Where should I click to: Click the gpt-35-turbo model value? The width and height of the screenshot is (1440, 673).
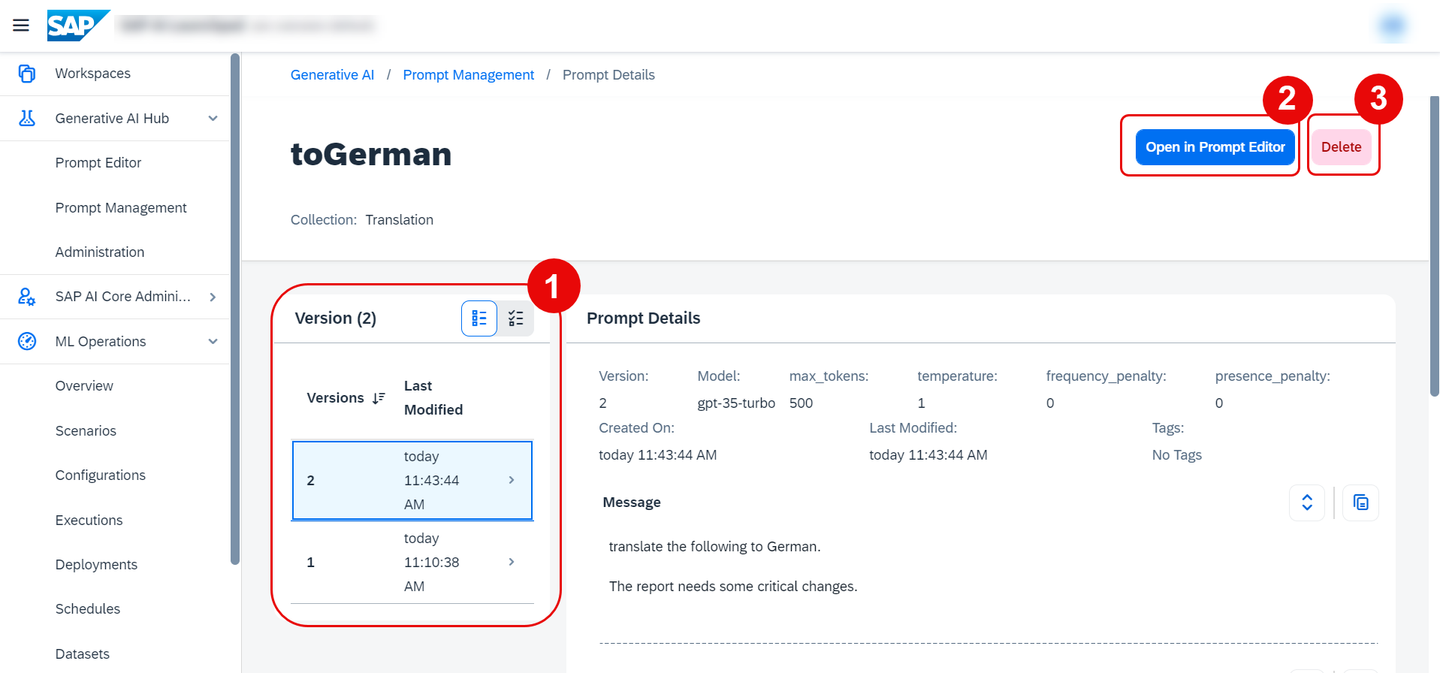tap(736, 403)
